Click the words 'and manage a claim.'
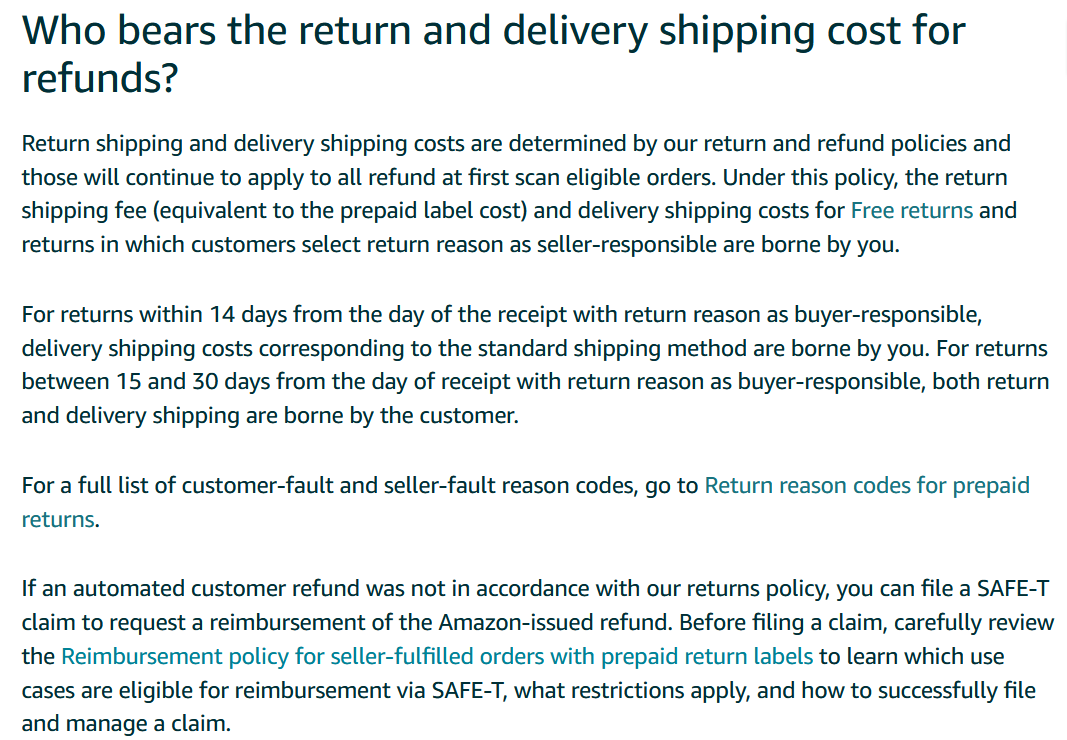 127,724
